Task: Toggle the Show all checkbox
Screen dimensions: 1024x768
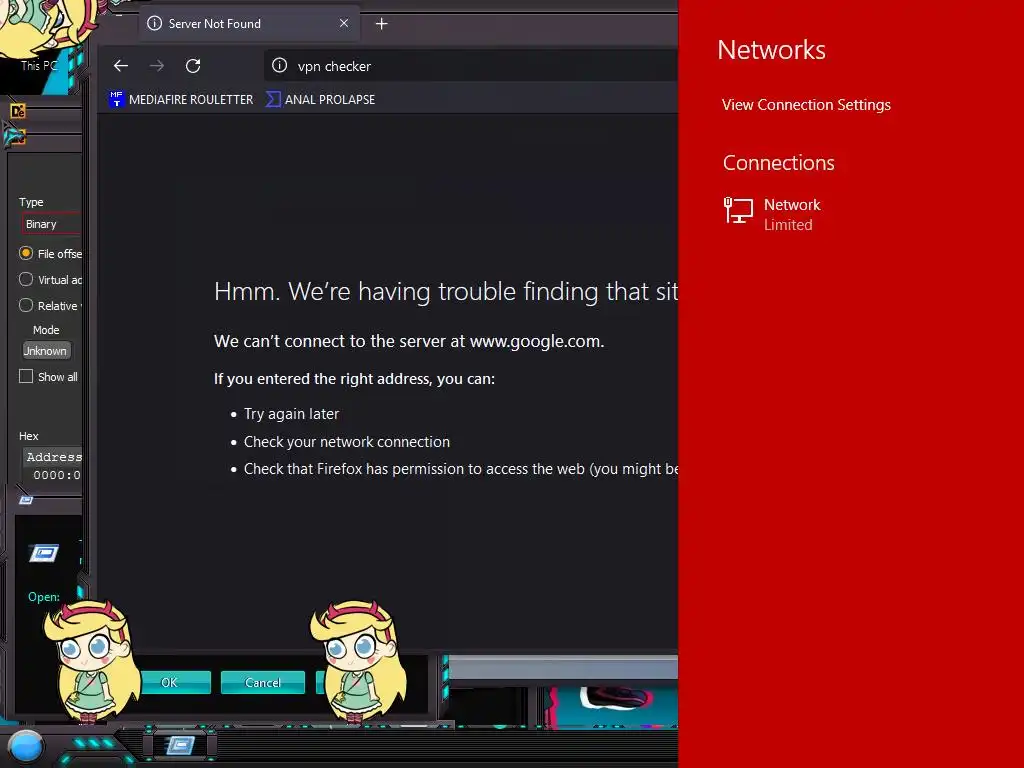Action: pos(26,376)
